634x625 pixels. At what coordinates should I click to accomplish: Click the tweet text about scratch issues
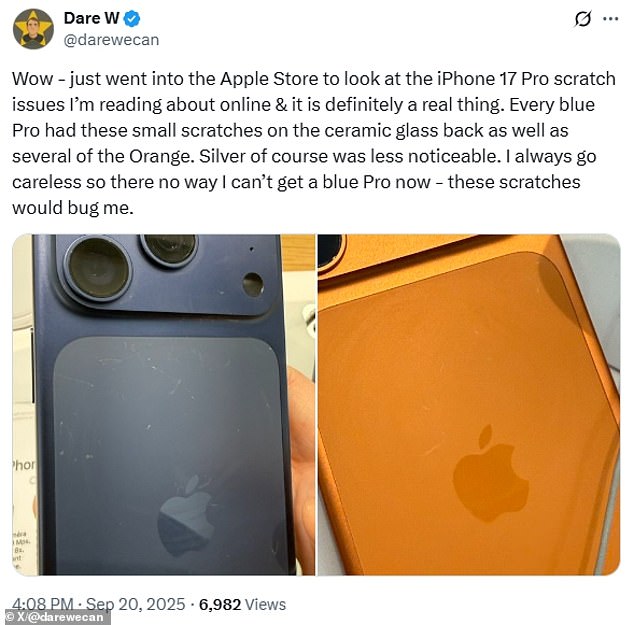tap(314, 143)
